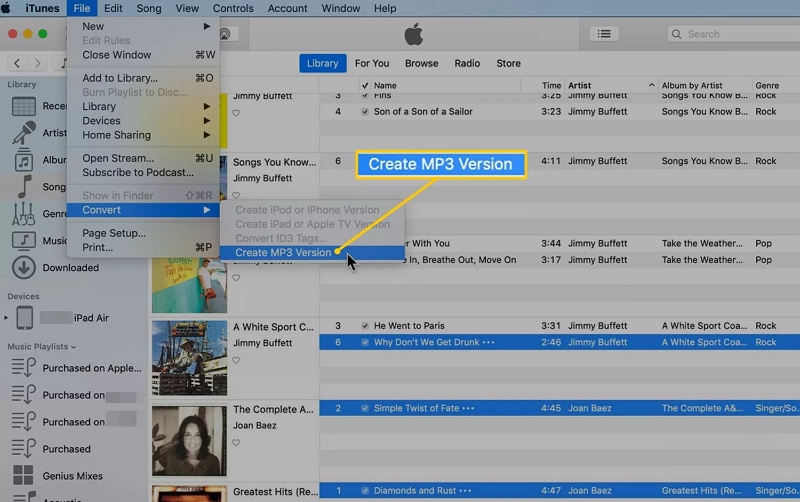The image size is (800, 502).
Task: Open the File menu
Action: click(82, 8)
